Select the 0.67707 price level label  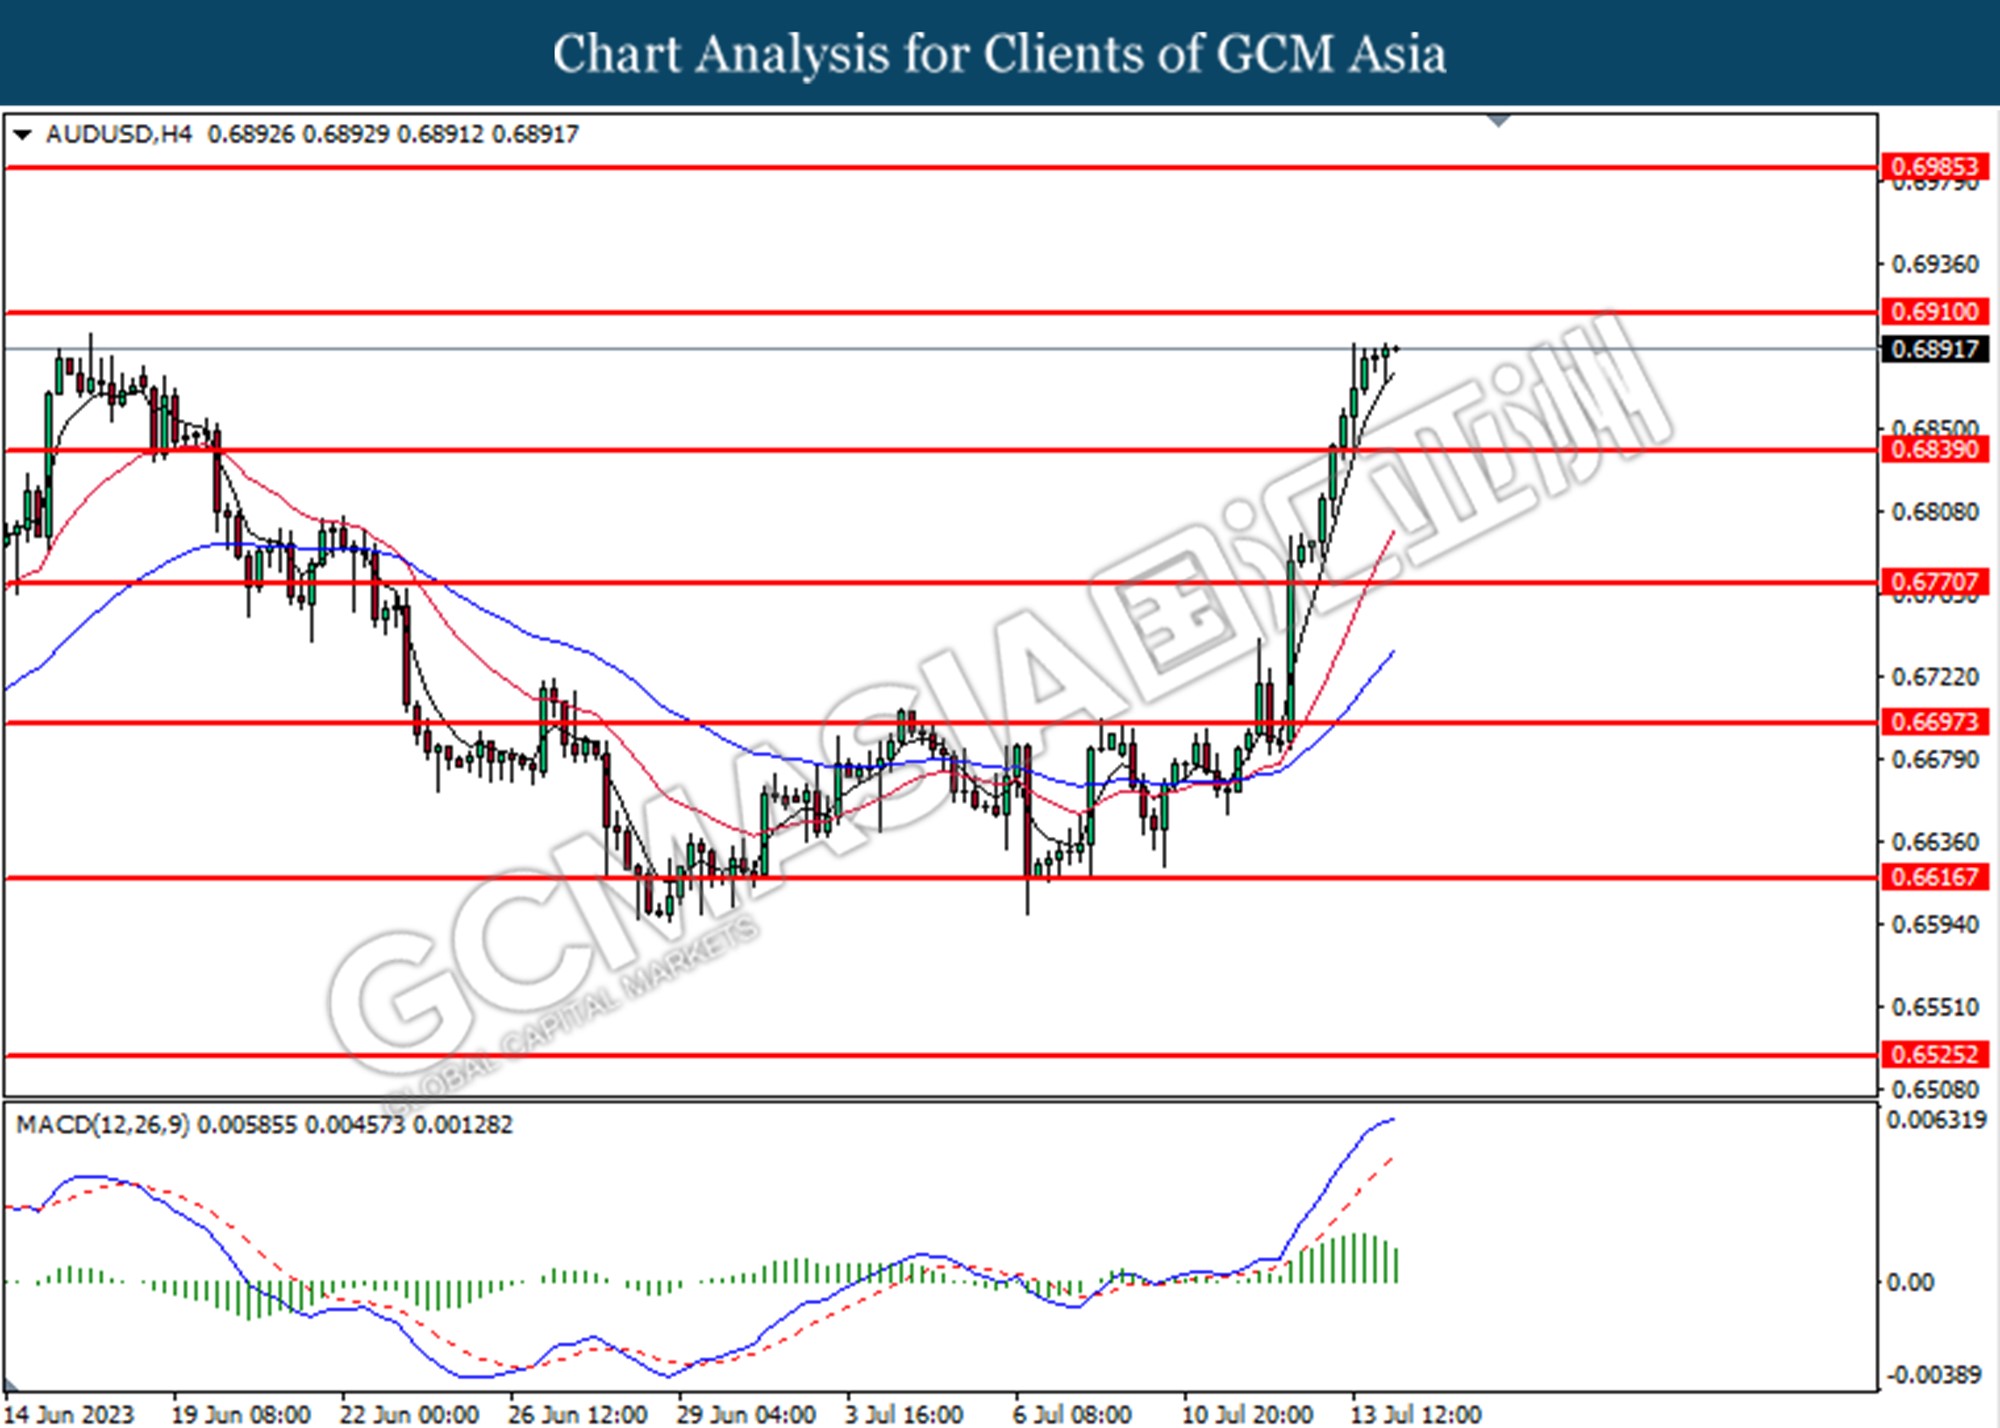tap(1935, 582)
